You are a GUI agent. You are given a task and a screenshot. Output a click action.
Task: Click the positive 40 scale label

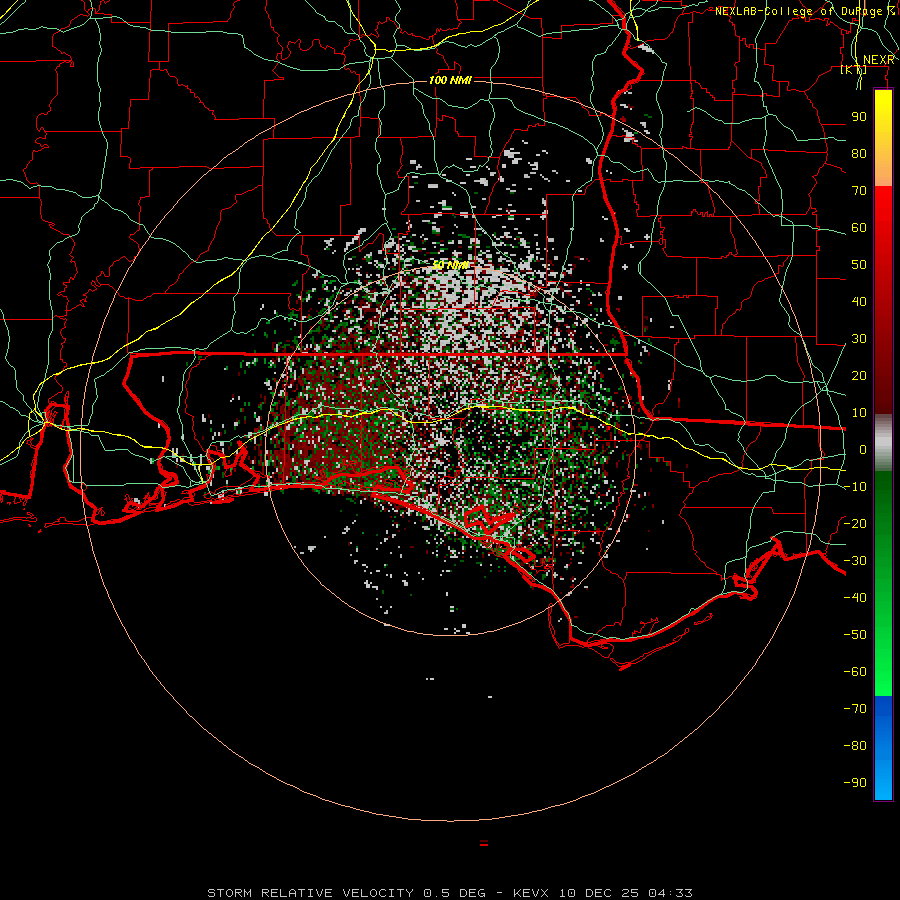(859, 301)
